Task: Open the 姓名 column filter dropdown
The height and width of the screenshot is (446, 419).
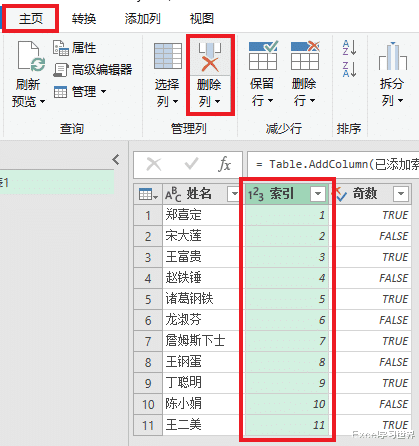Action: click(x=234, y=194)
